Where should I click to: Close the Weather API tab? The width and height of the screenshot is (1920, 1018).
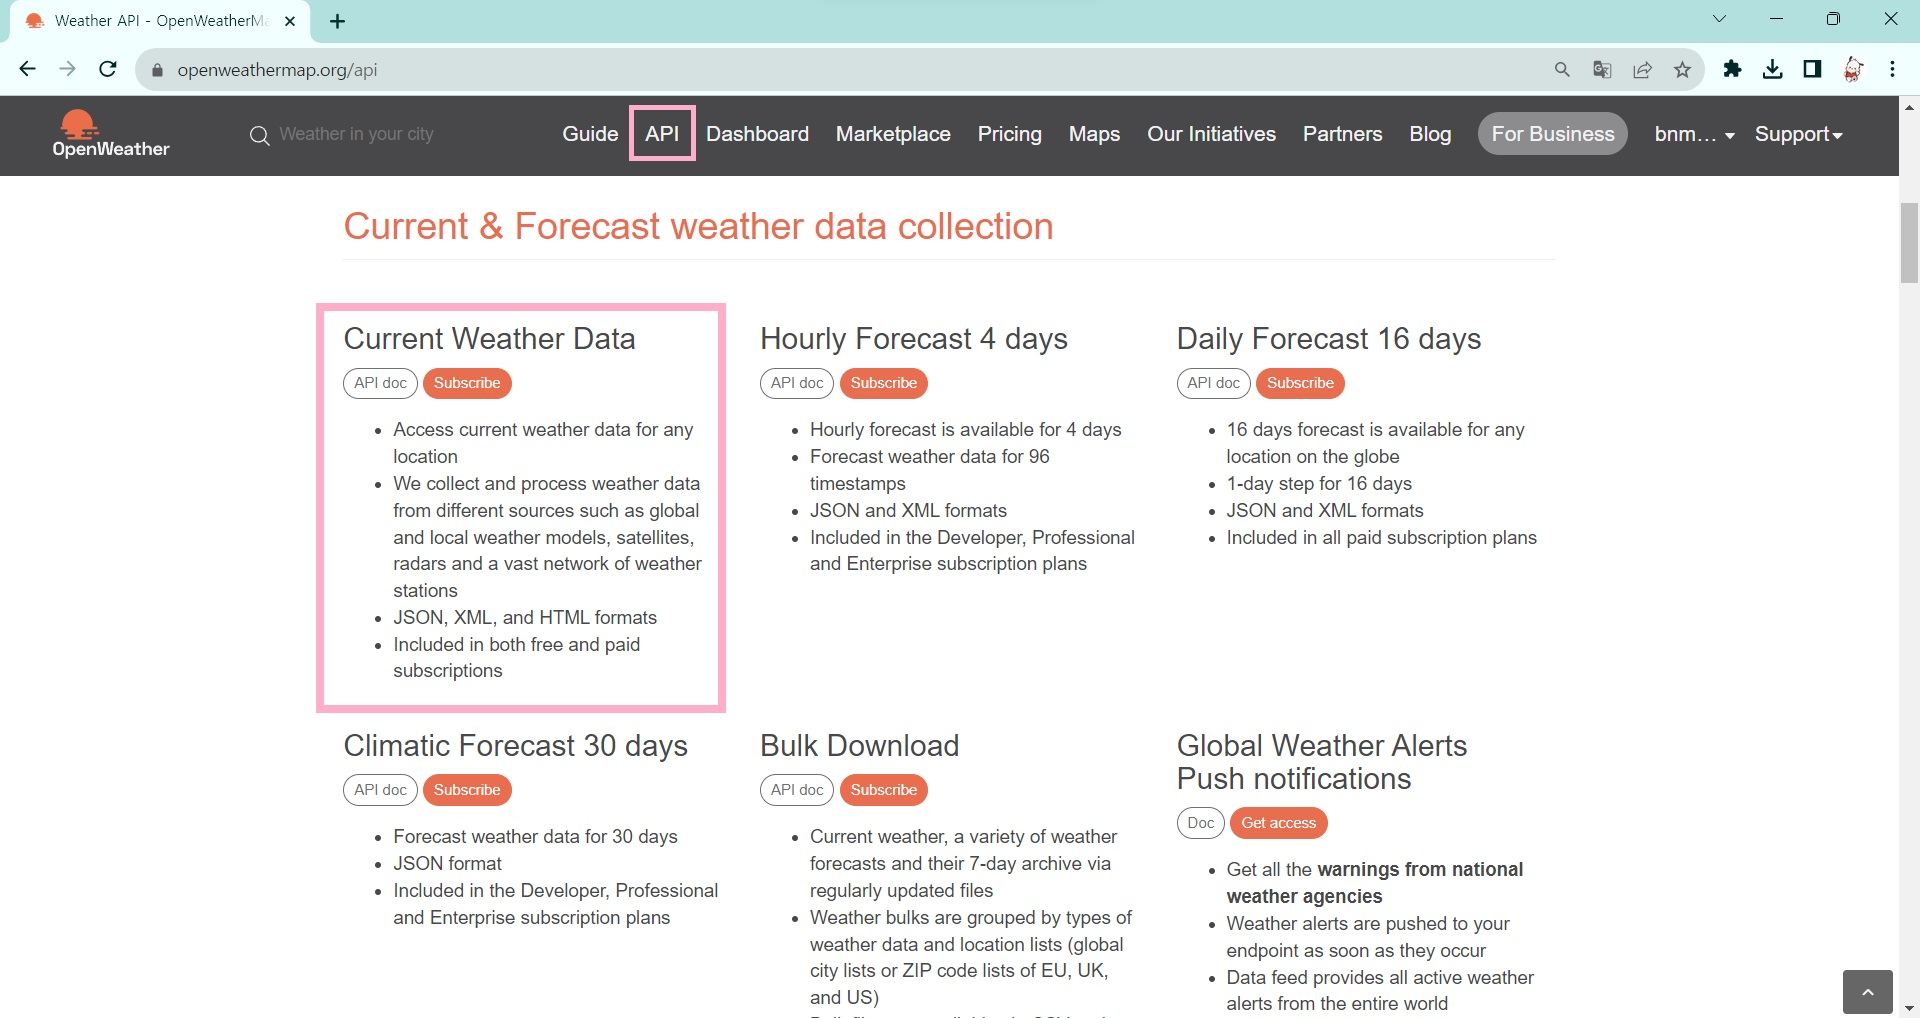pyautogui.click(x=290, y=21)
